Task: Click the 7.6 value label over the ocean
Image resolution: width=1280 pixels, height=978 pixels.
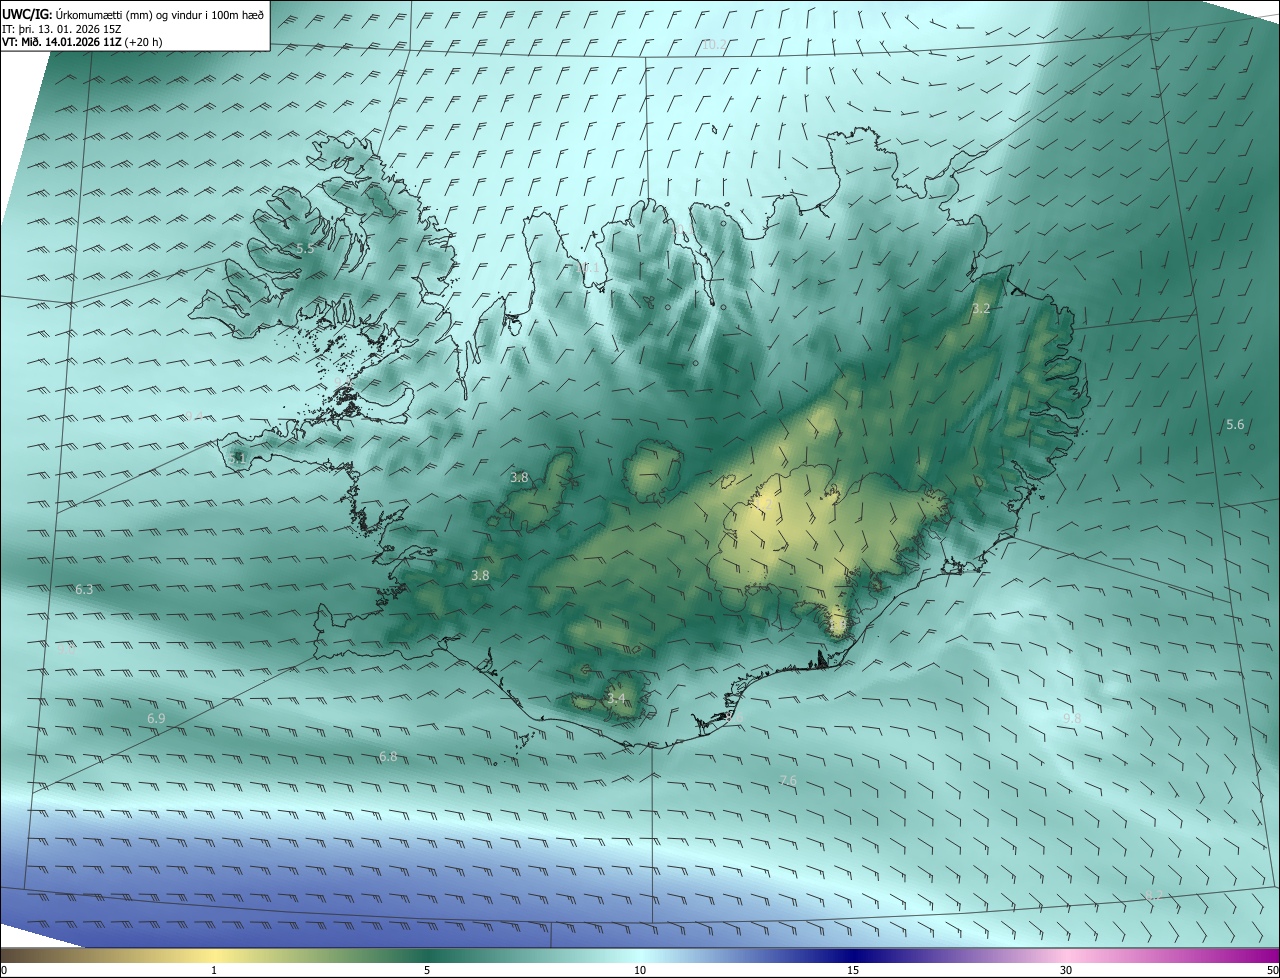Action: pos(788,780)
